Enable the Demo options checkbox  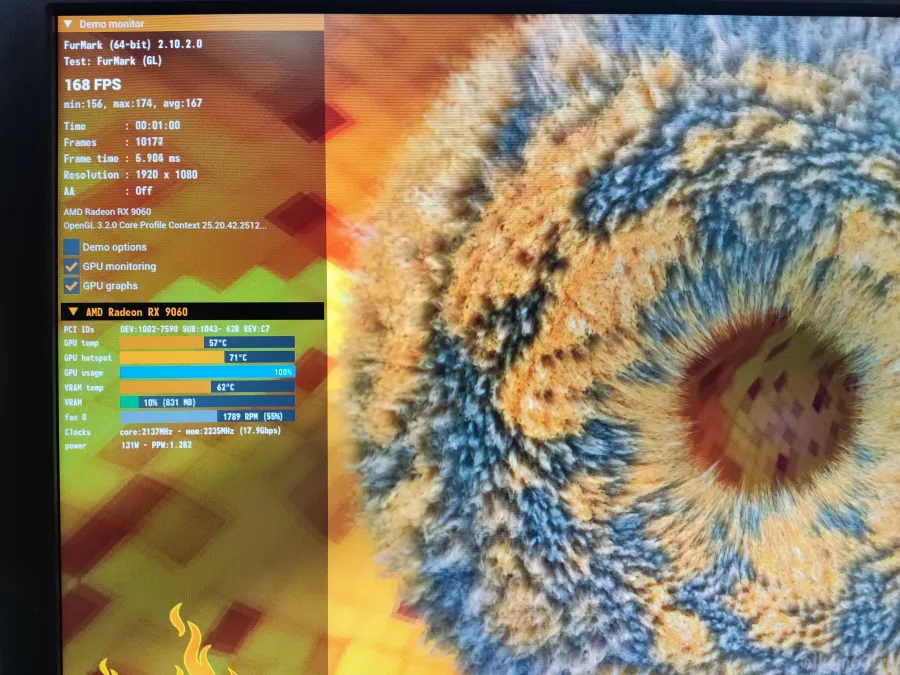(71, 247)
